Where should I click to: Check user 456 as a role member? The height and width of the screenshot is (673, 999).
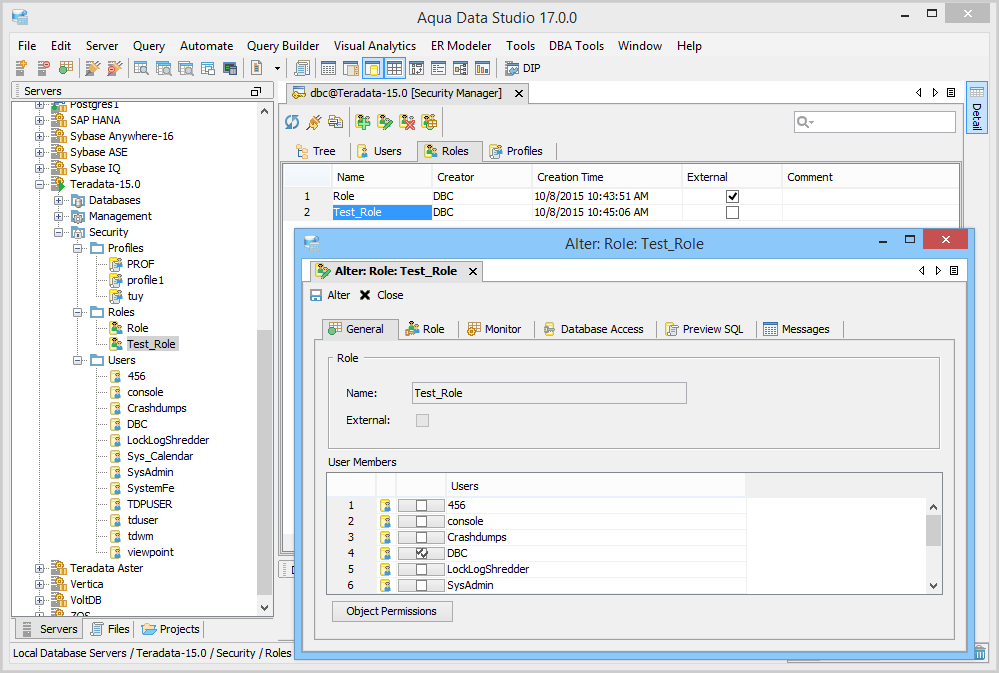(421, 505)
